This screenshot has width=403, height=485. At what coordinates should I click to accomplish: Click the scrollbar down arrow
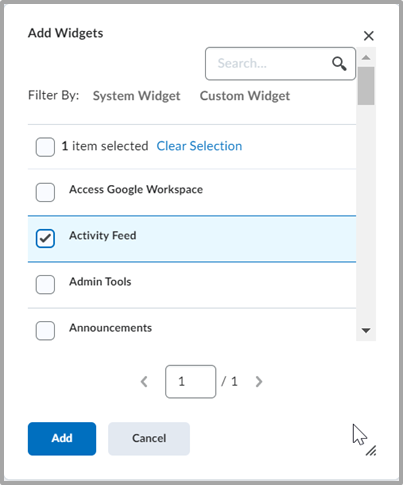click(x=366, y=330)
